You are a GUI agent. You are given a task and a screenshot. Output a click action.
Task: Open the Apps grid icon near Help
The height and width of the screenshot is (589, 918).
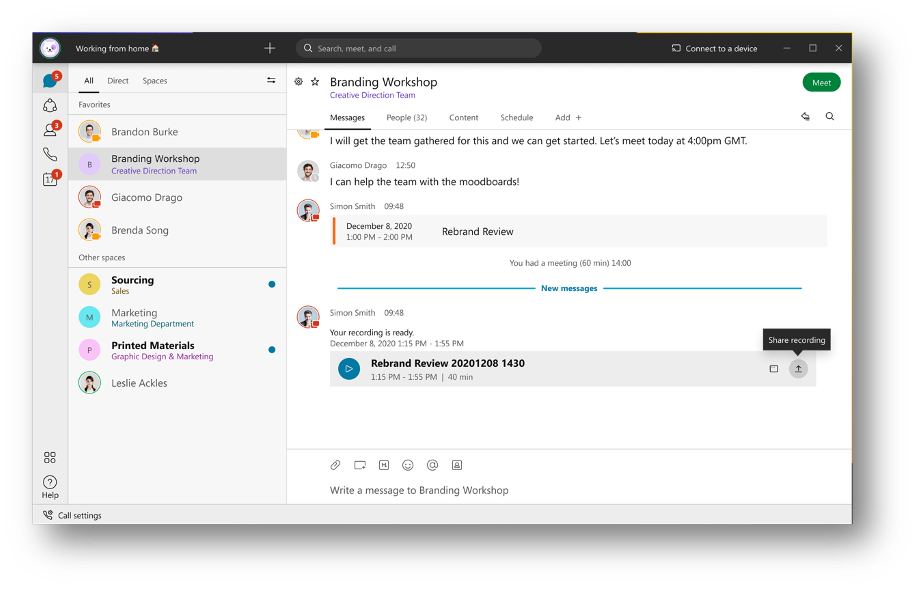pos(50,457)
